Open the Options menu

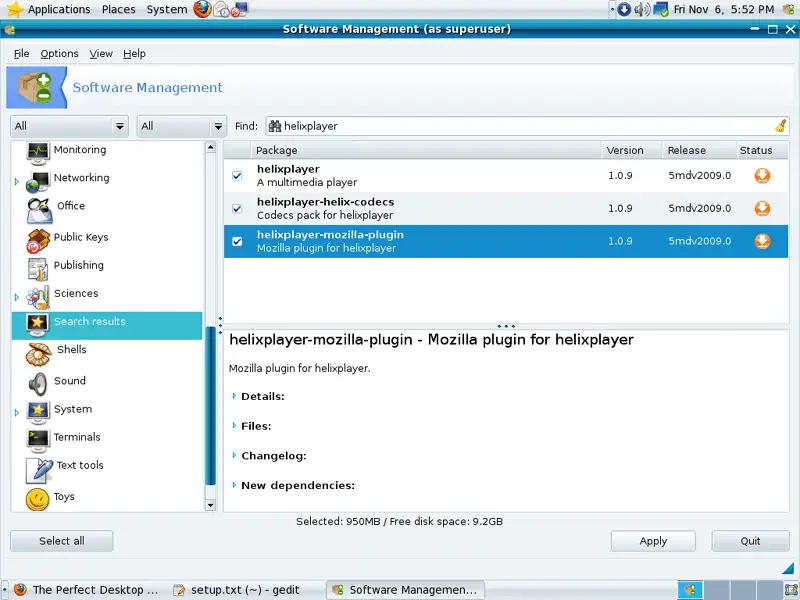(59, 54)
